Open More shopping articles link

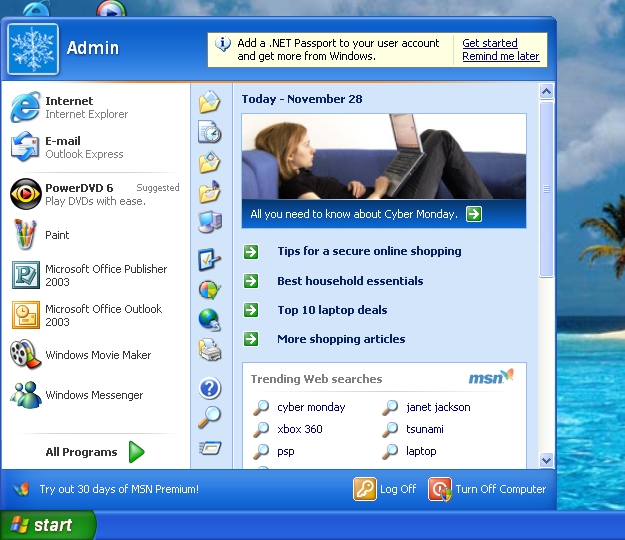click(x=341, y=339)
